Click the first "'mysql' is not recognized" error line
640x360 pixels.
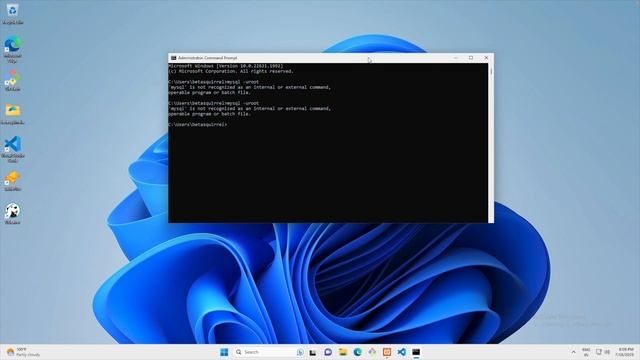(x=250, y=87)
